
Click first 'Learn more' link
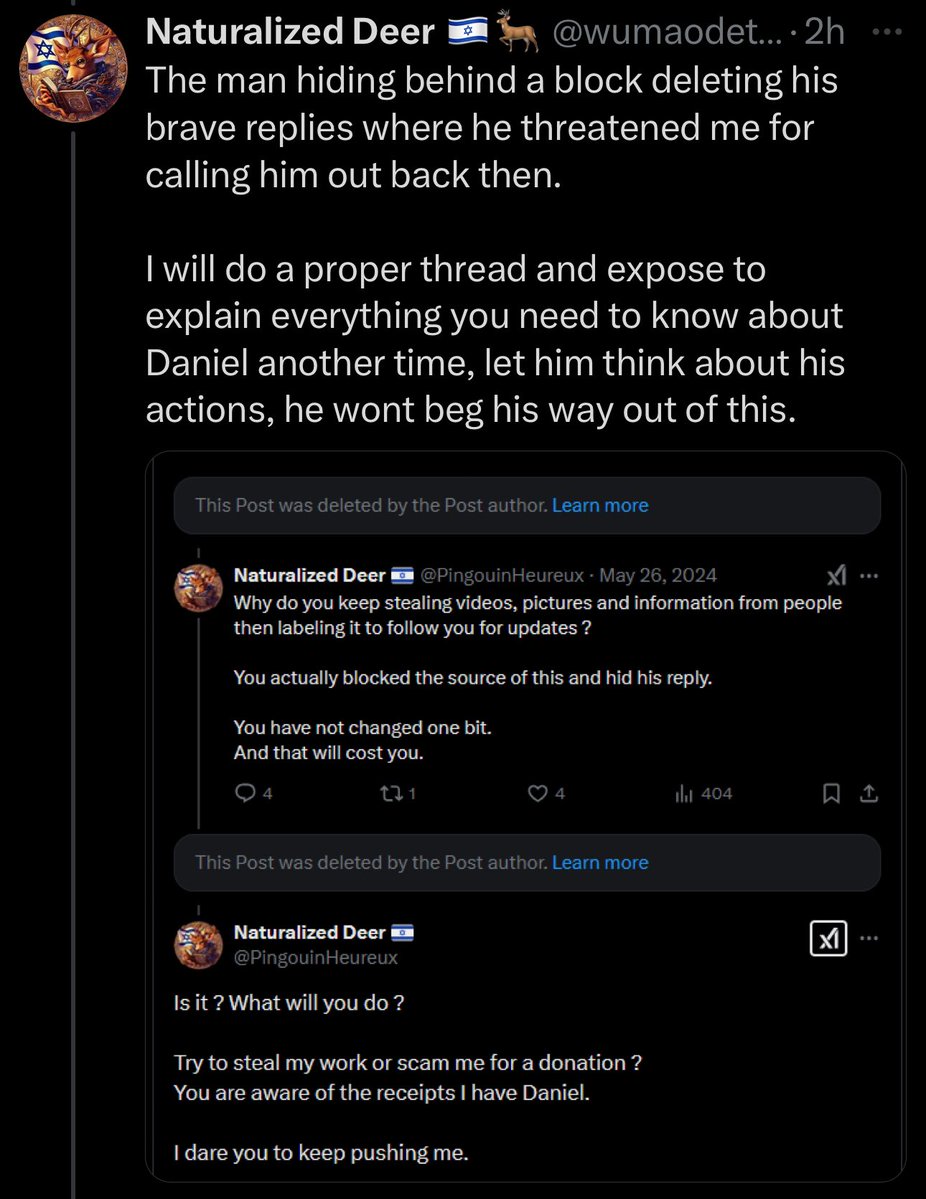point(600,505)
